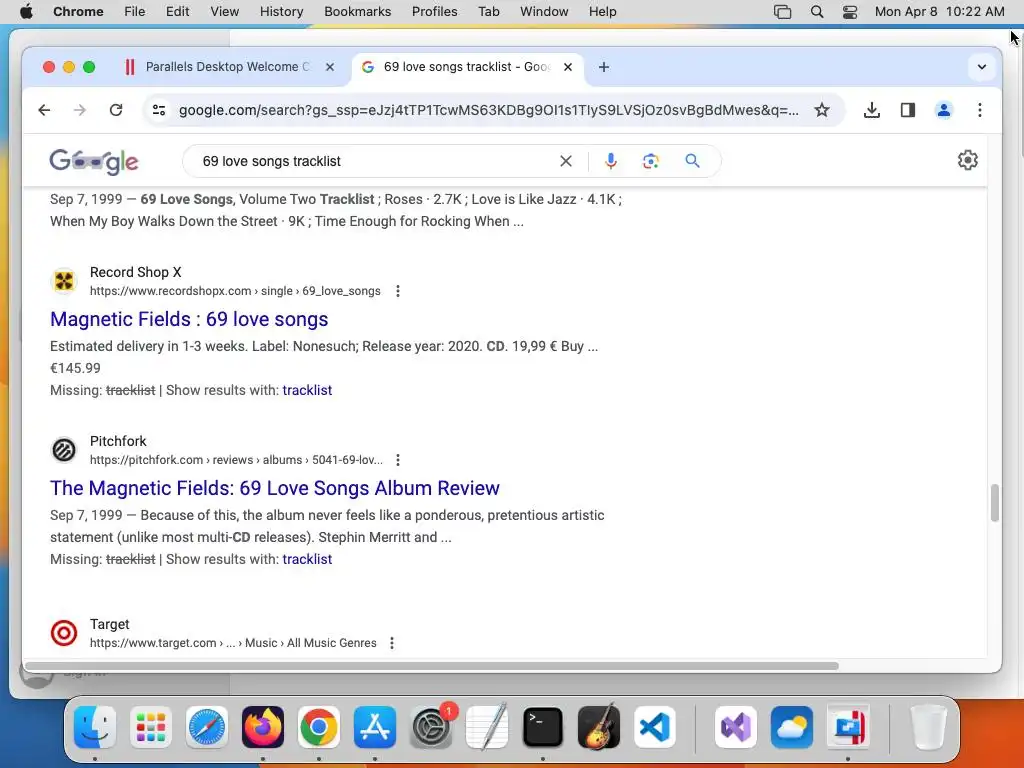Click the Record Shop X site name

coord(135,272)
